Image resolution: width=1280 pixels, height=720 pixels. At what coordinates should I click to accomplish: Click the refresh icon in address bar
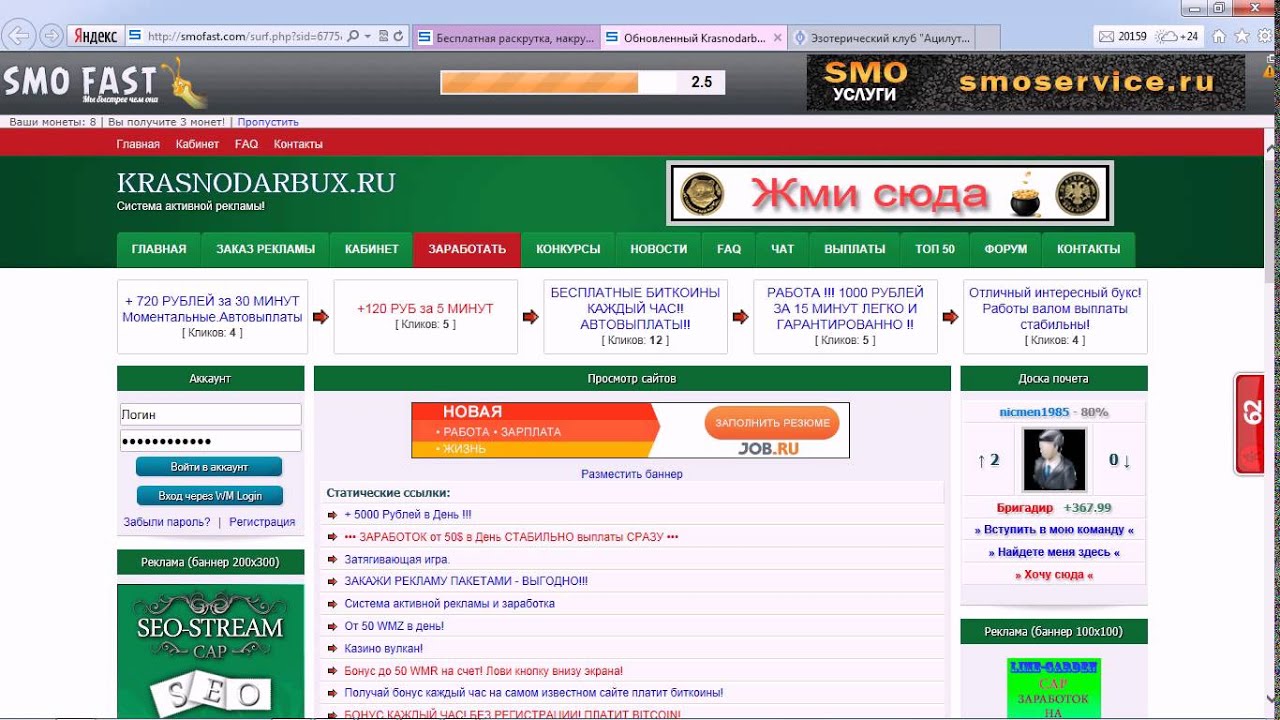399,36
